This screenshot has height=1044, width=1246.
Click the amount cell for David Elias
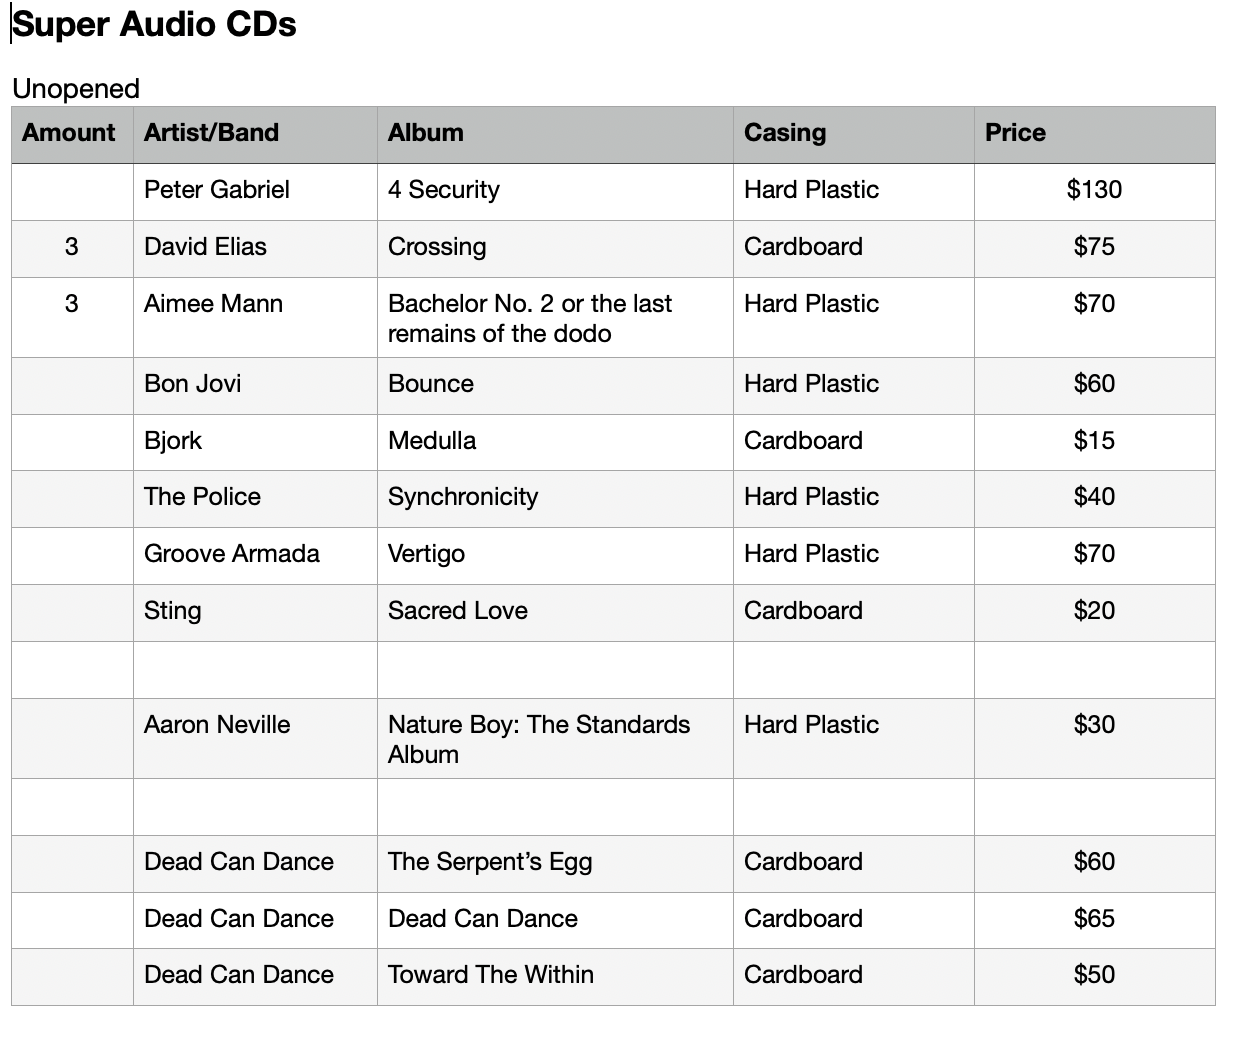click(72, 249)
